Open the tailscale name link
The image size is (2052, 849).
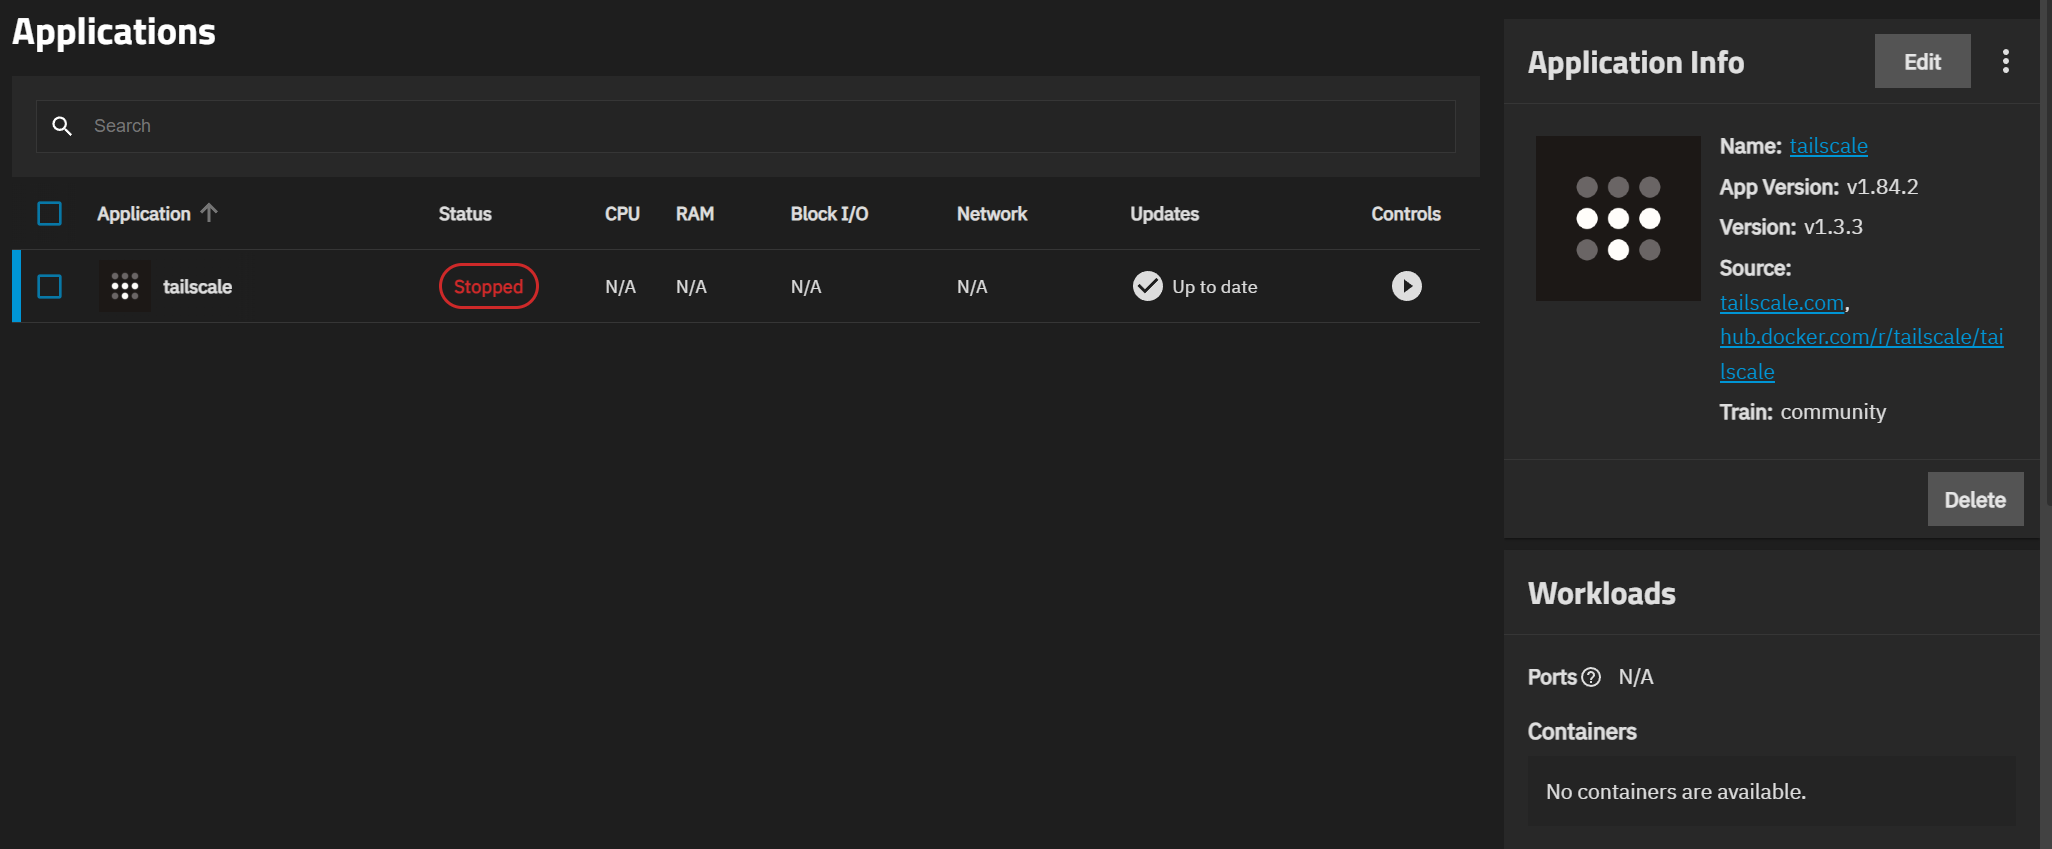tap(1828, 146)
